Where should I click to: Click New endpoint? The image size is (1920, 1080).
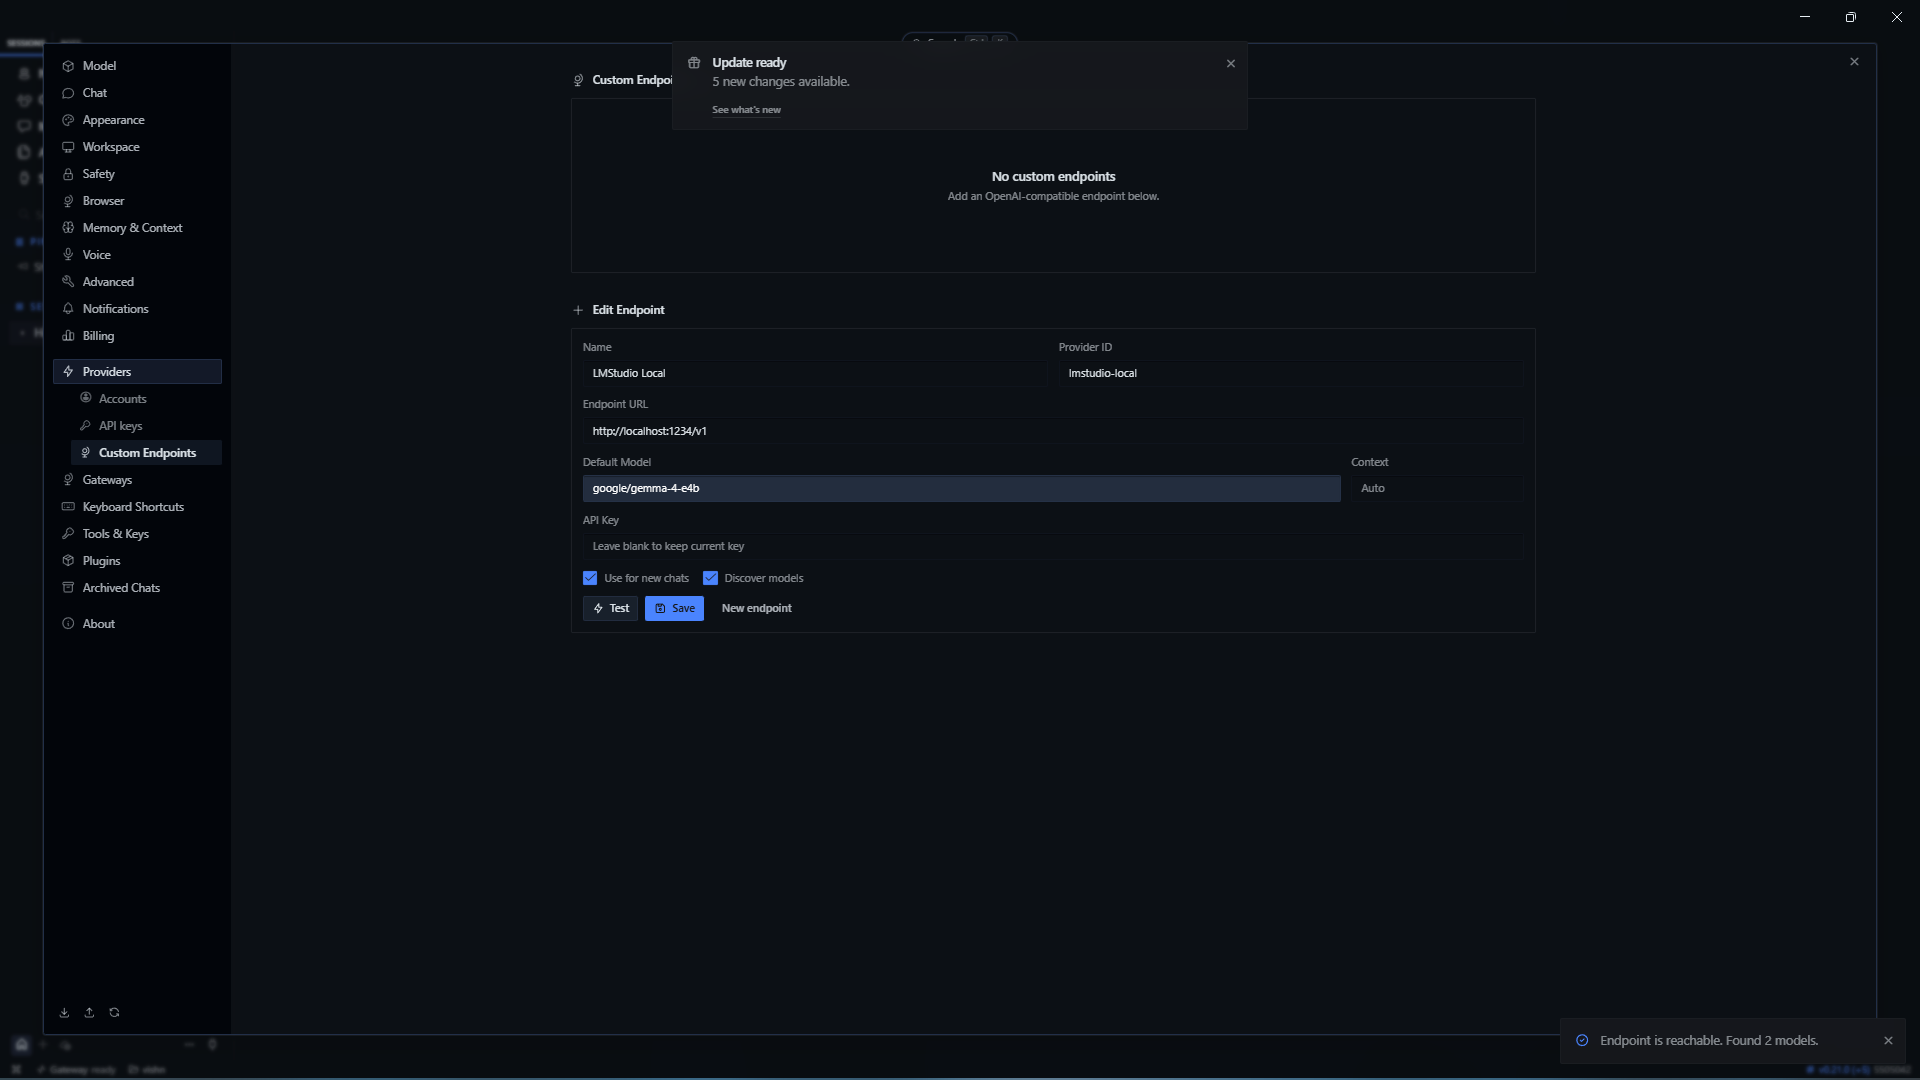756,608
